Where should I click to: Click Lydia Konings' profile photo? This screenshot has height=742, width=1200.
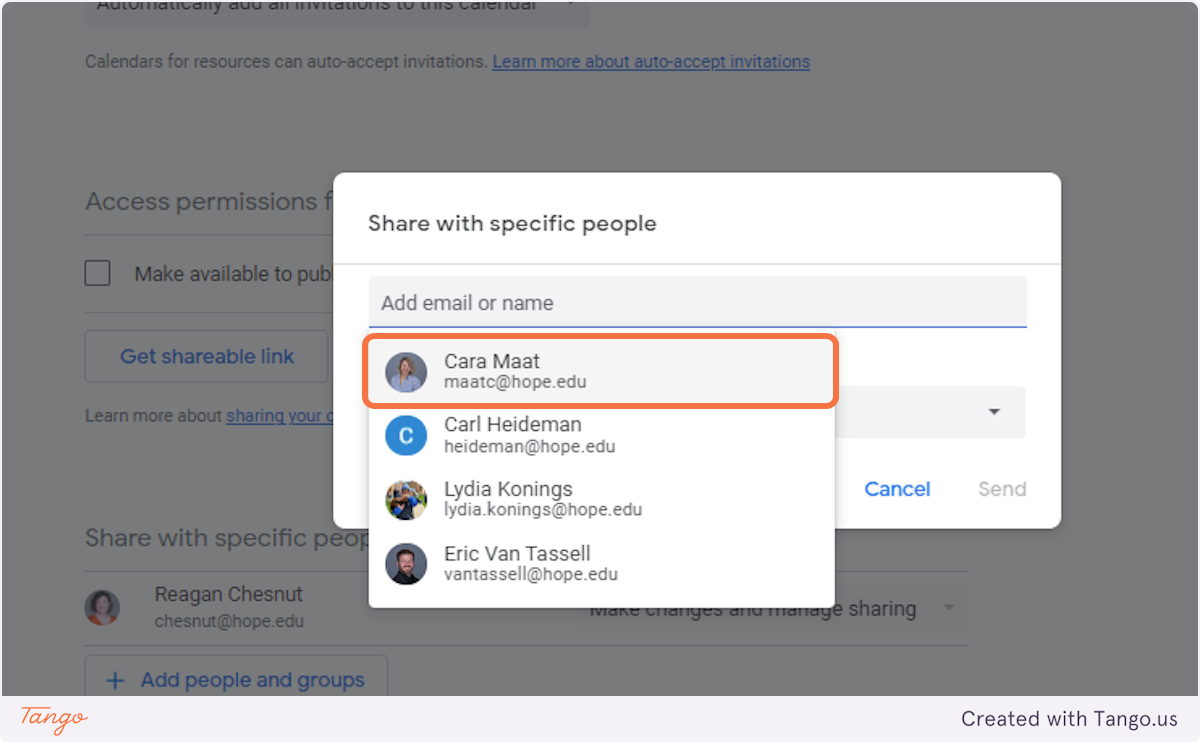click(x=406, y=500)
